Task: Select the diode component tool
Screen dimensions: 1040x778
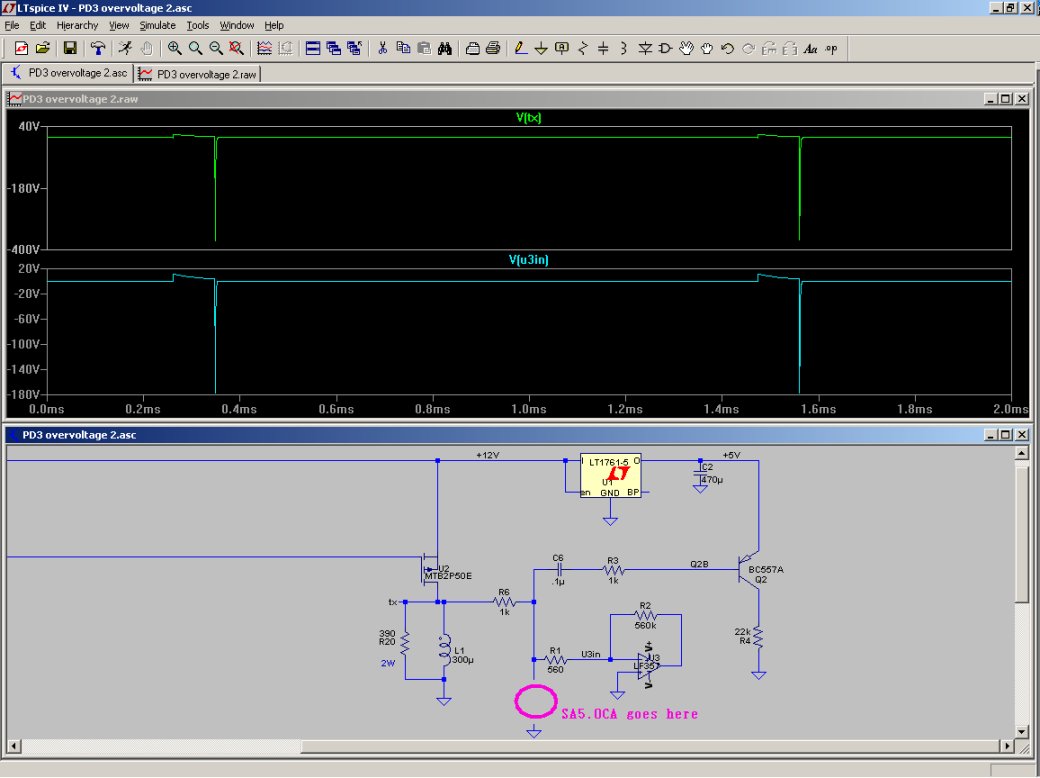Action: (x=645, y=48)
